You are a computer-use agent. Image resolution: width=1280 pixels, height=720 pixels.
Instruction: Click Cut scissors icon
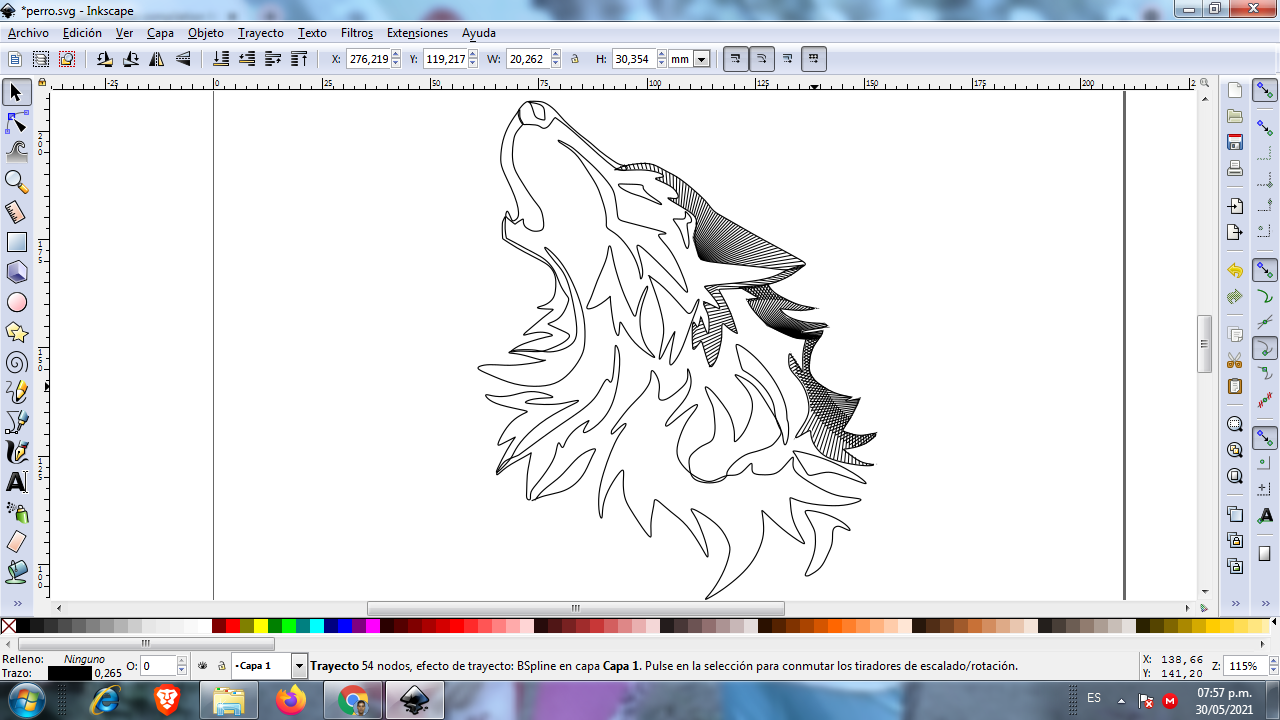(x=1235, y=360)
